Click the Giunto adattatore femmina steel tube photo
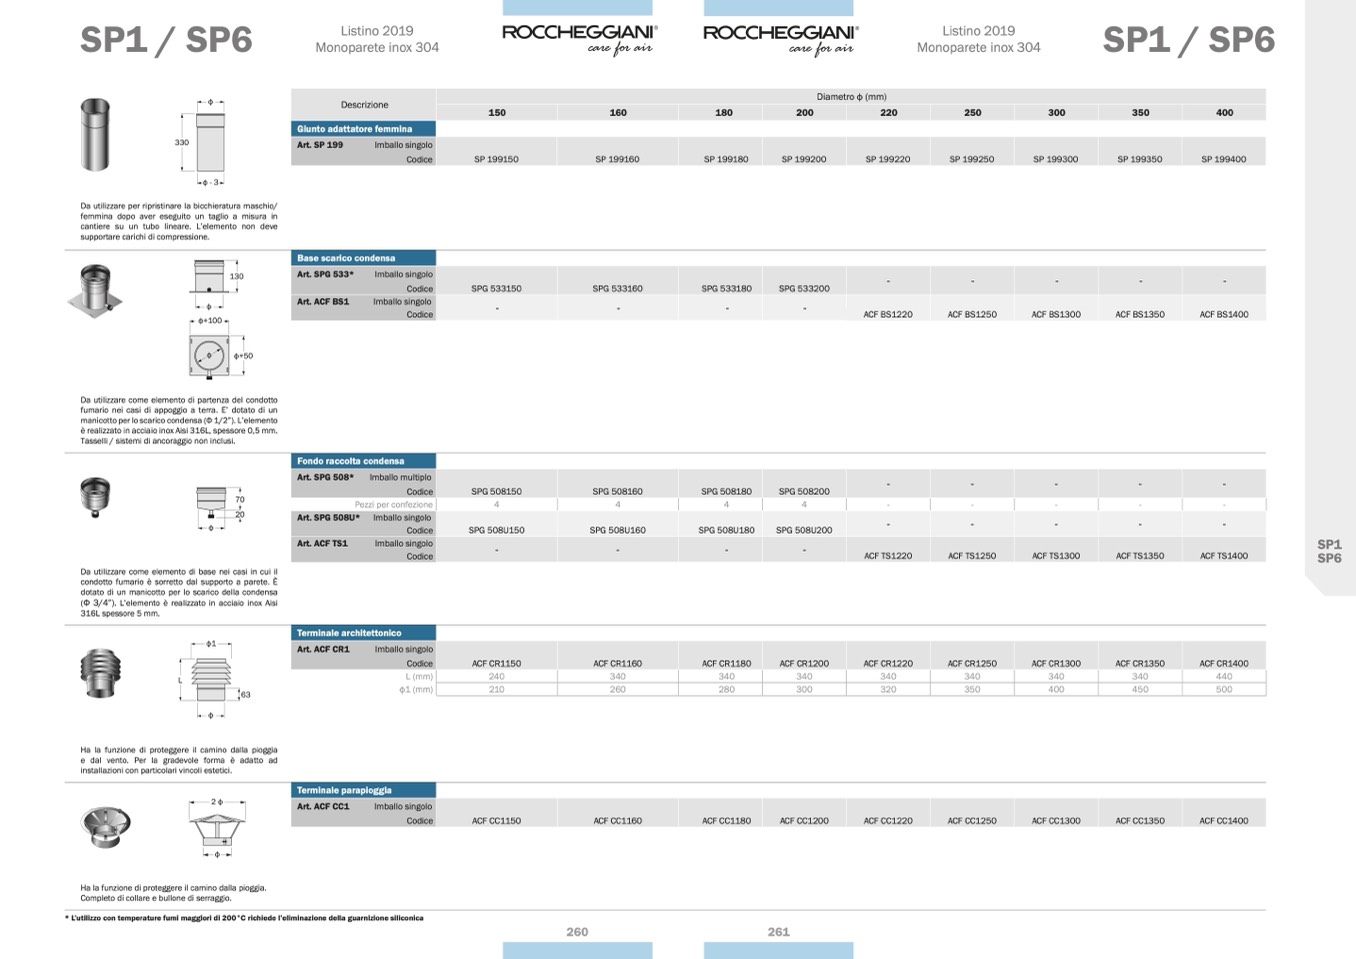The height and width of the screenshot is (959, 1356). pos(96,135)
